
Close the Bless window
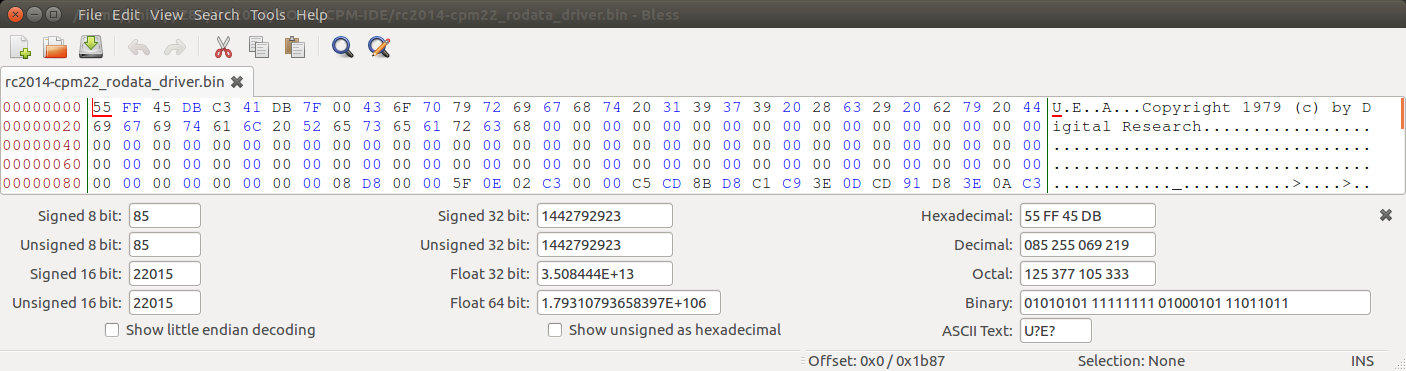(x=14, y=15)
